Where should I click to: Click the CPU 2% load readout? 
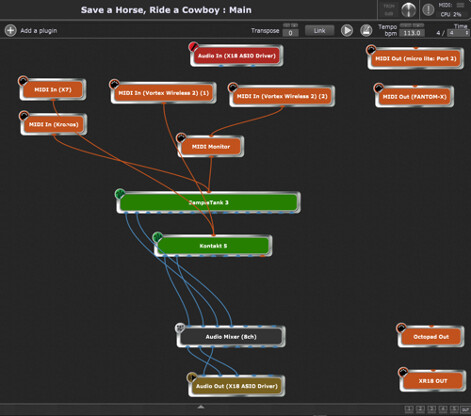pyautogui.click(x=451, y=14)
